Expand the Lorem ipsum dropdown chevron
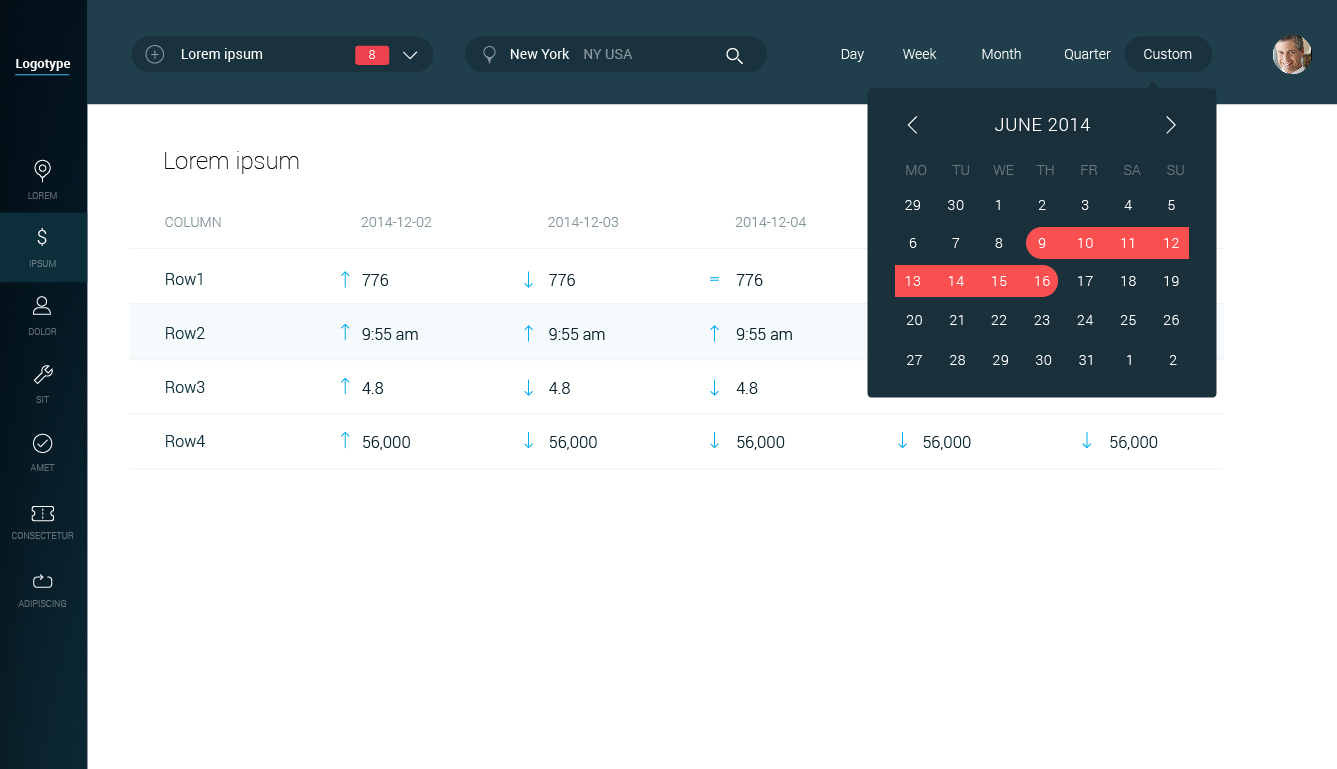 tap(410, 55)
